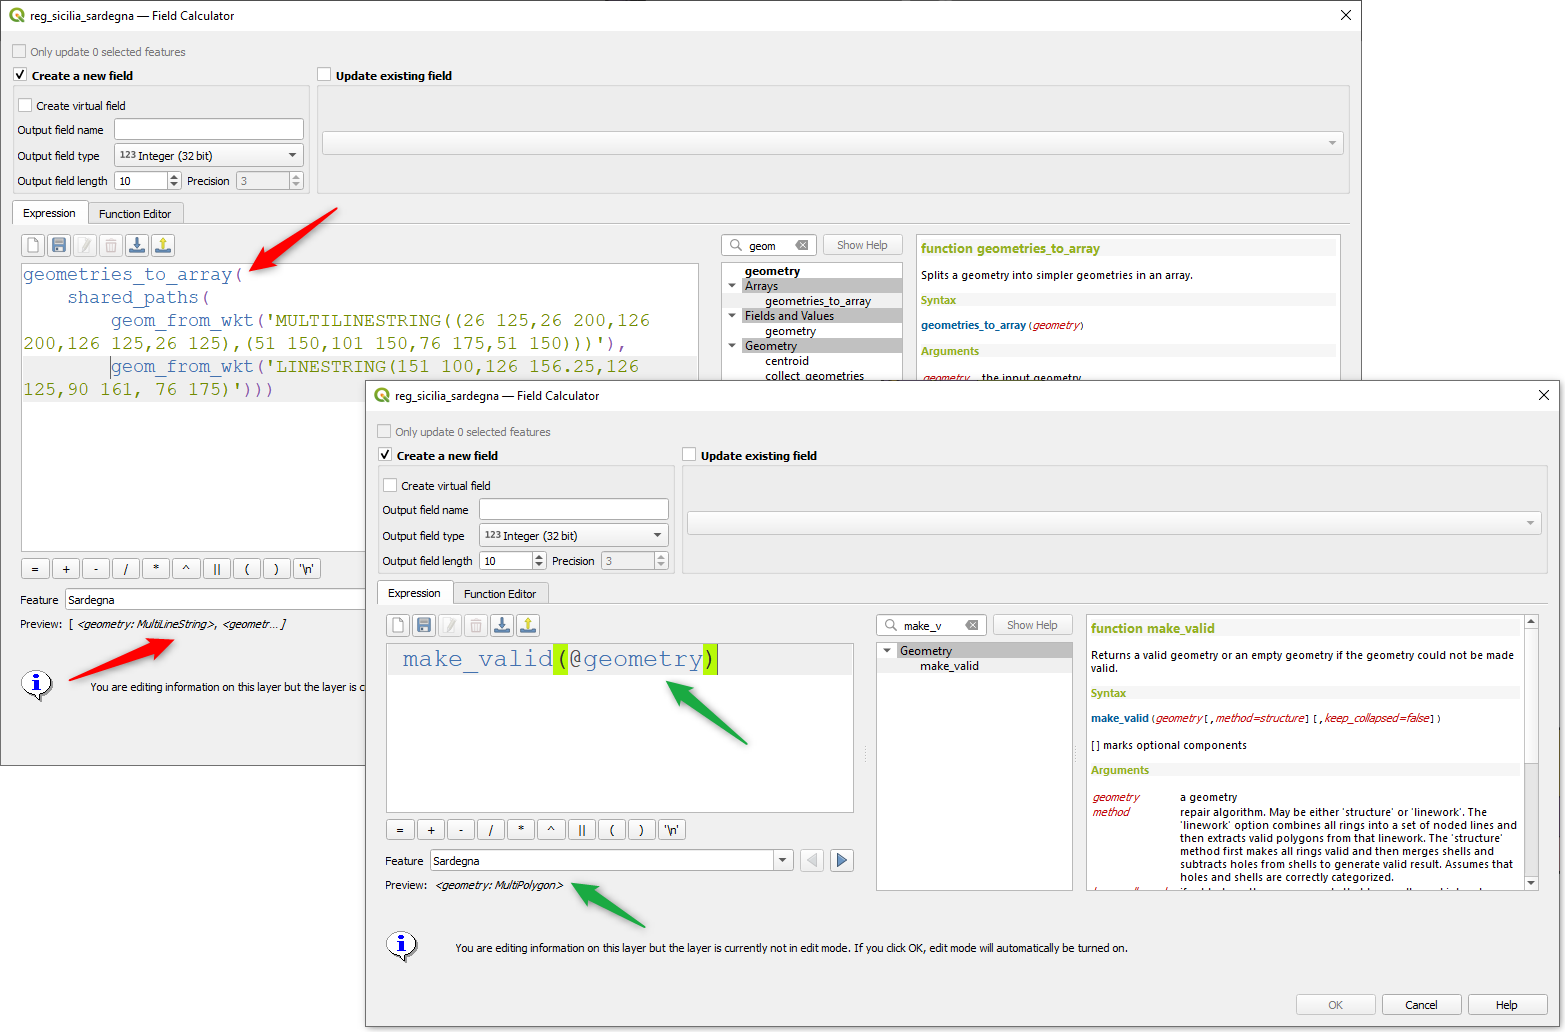The height and width of the screenshot is (1032, 1565).
Task: Click import user expressions icon in front dialog
Action: [502, 625]
